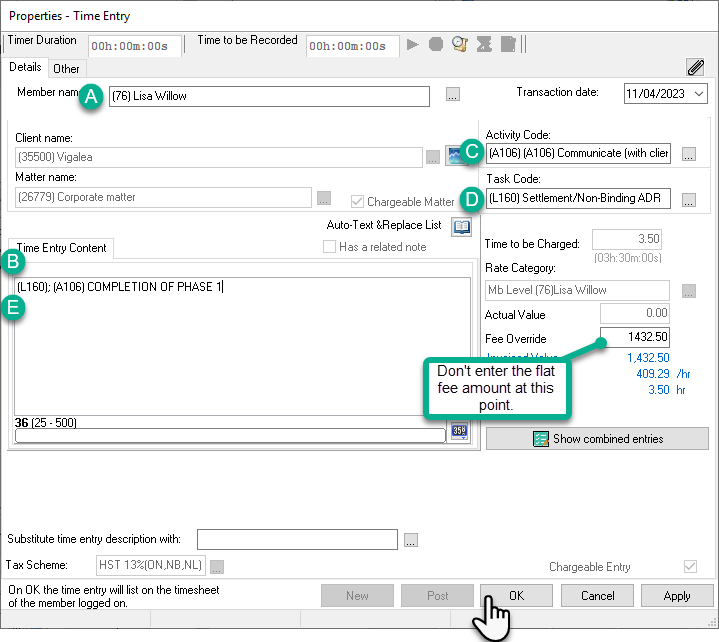The height and width of the screenshot is (642, 719).
Task: Select the Time Entry Content tab
Action: point(61,248)
